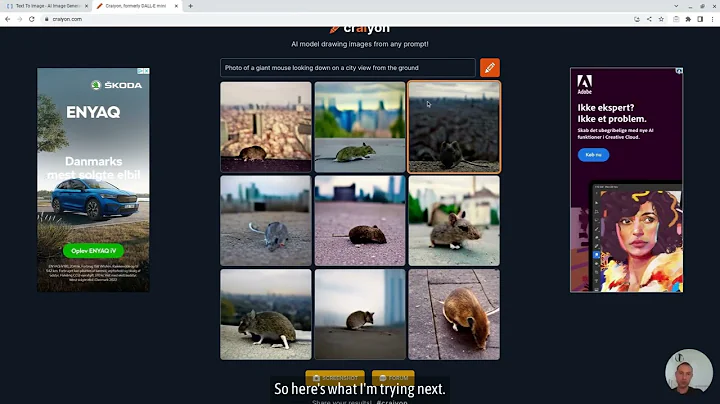Viewport: 720px width, 404px height.
Task: Reload the craiyon.com page
Action: (32, 19)
